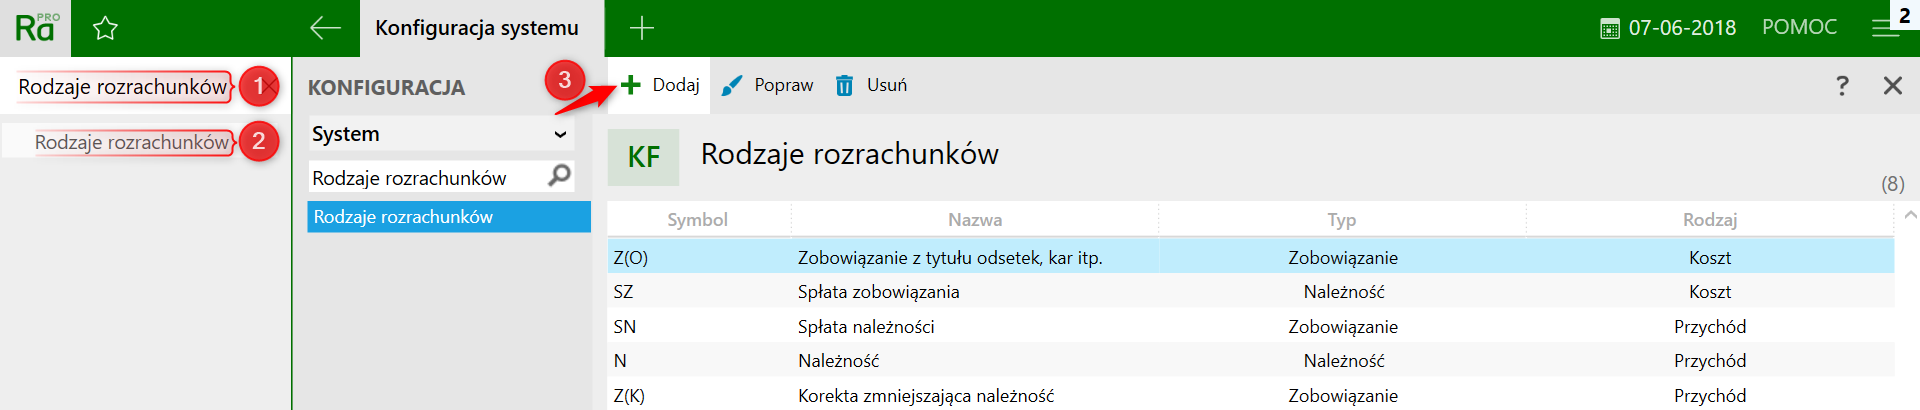Open the hamburger menu at top right
Image resolution: width=1920 pixels, height=410 pixels.
(x=1885, y=29)
